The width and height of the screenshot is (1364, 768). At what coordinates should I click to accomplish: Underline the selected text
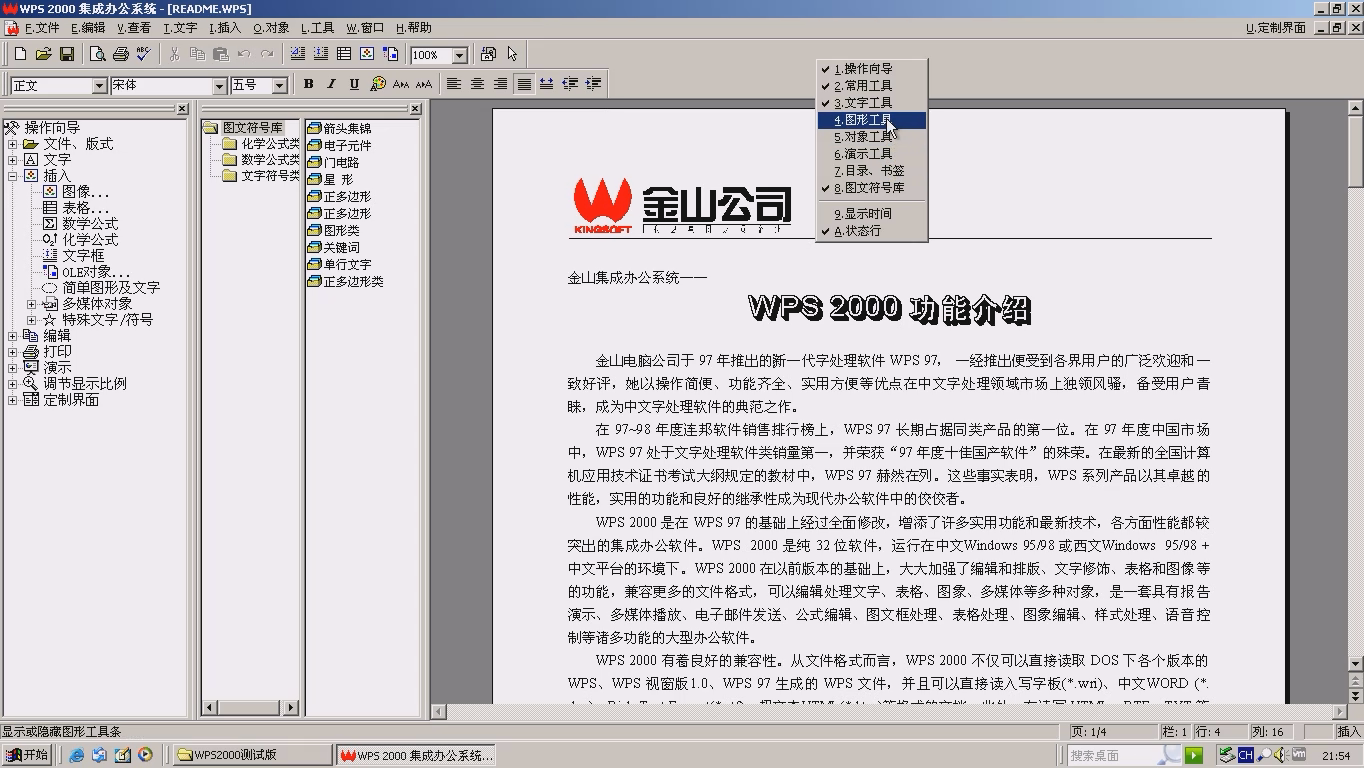(x=354, y=84)
